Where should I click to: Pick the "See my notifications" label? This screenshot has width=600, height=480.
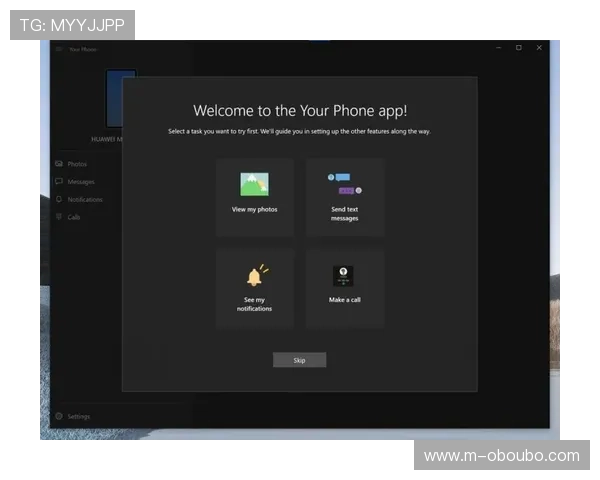[x=254, y=304]
